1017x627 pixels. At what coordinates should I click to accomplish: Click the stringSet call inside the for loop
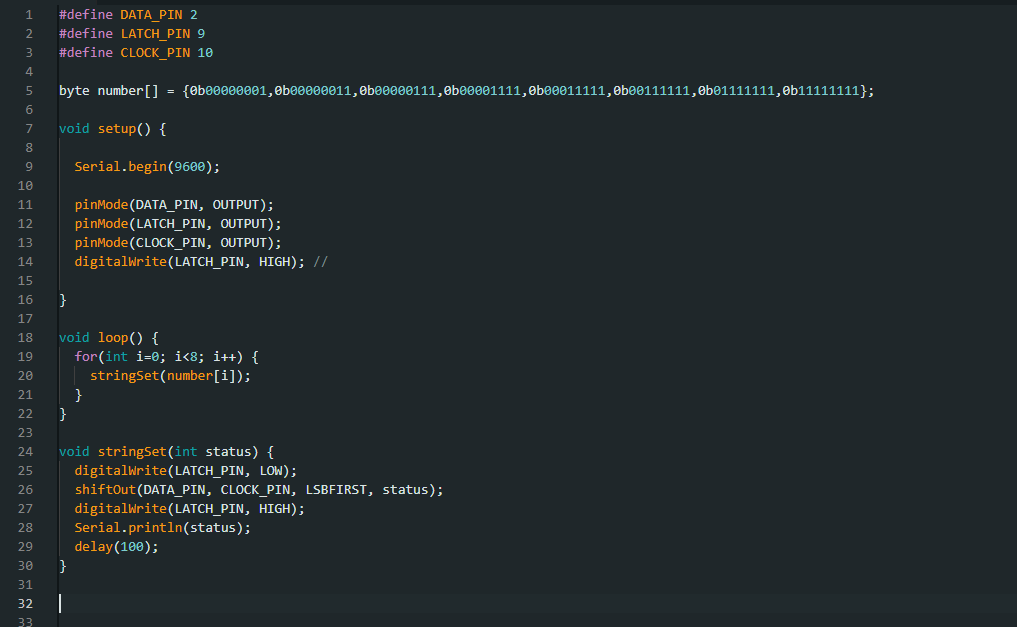coord(124,376)
